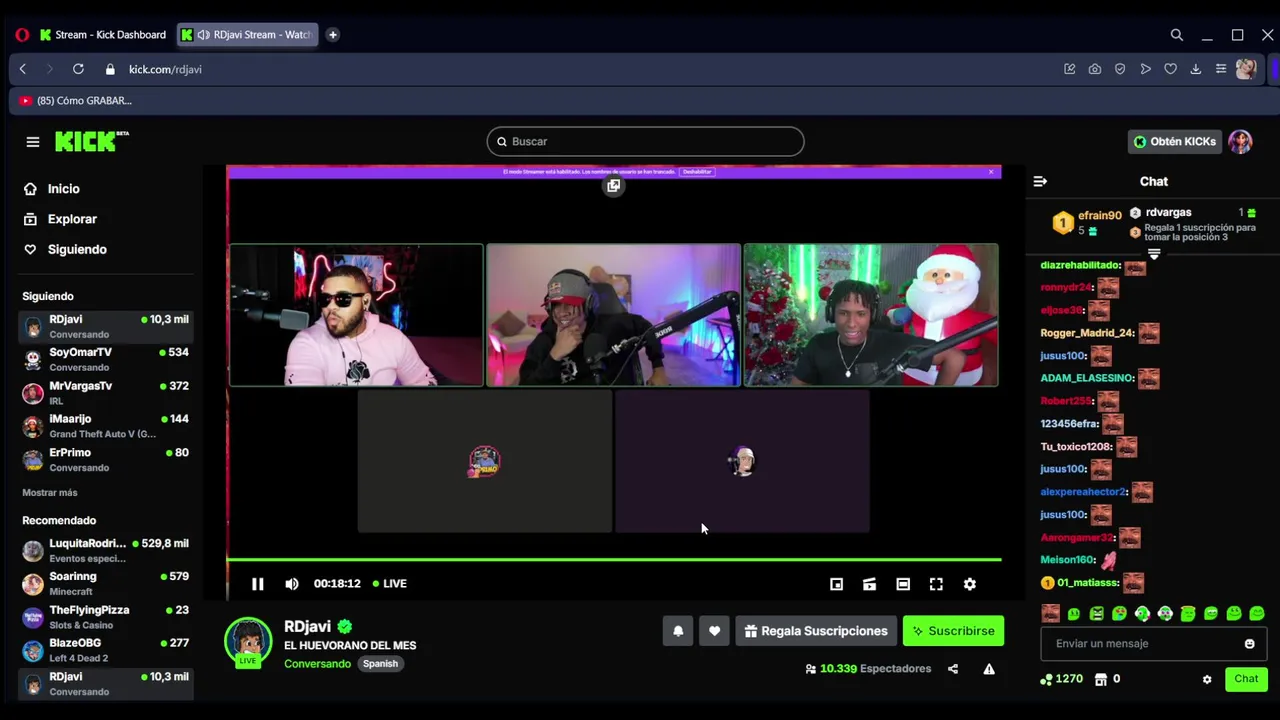The image size is (1280, 720).
Task: Enable notifications with the bell icon
Action: click(x=678, y=631)
